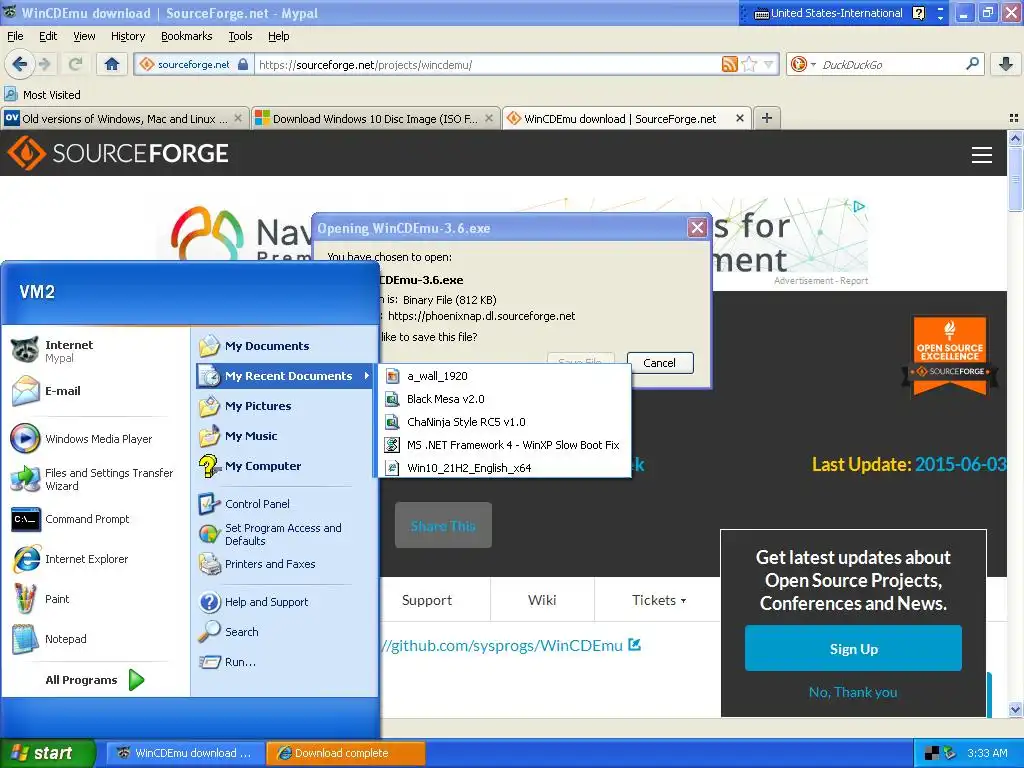The image size is (1024, 768).
Task: Open recent document Black Mesa v2.0
Action: click(x=504, y=399)
